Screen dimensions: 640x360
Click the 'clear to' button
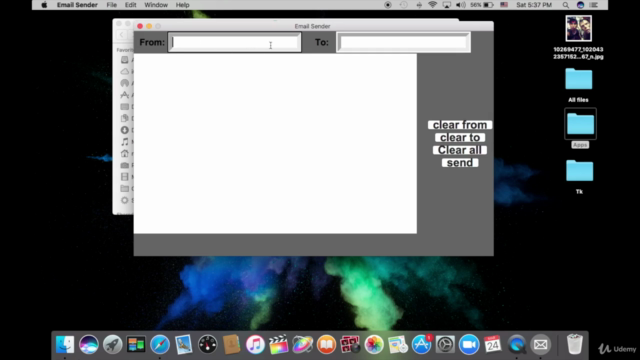(x=460, y=138)
